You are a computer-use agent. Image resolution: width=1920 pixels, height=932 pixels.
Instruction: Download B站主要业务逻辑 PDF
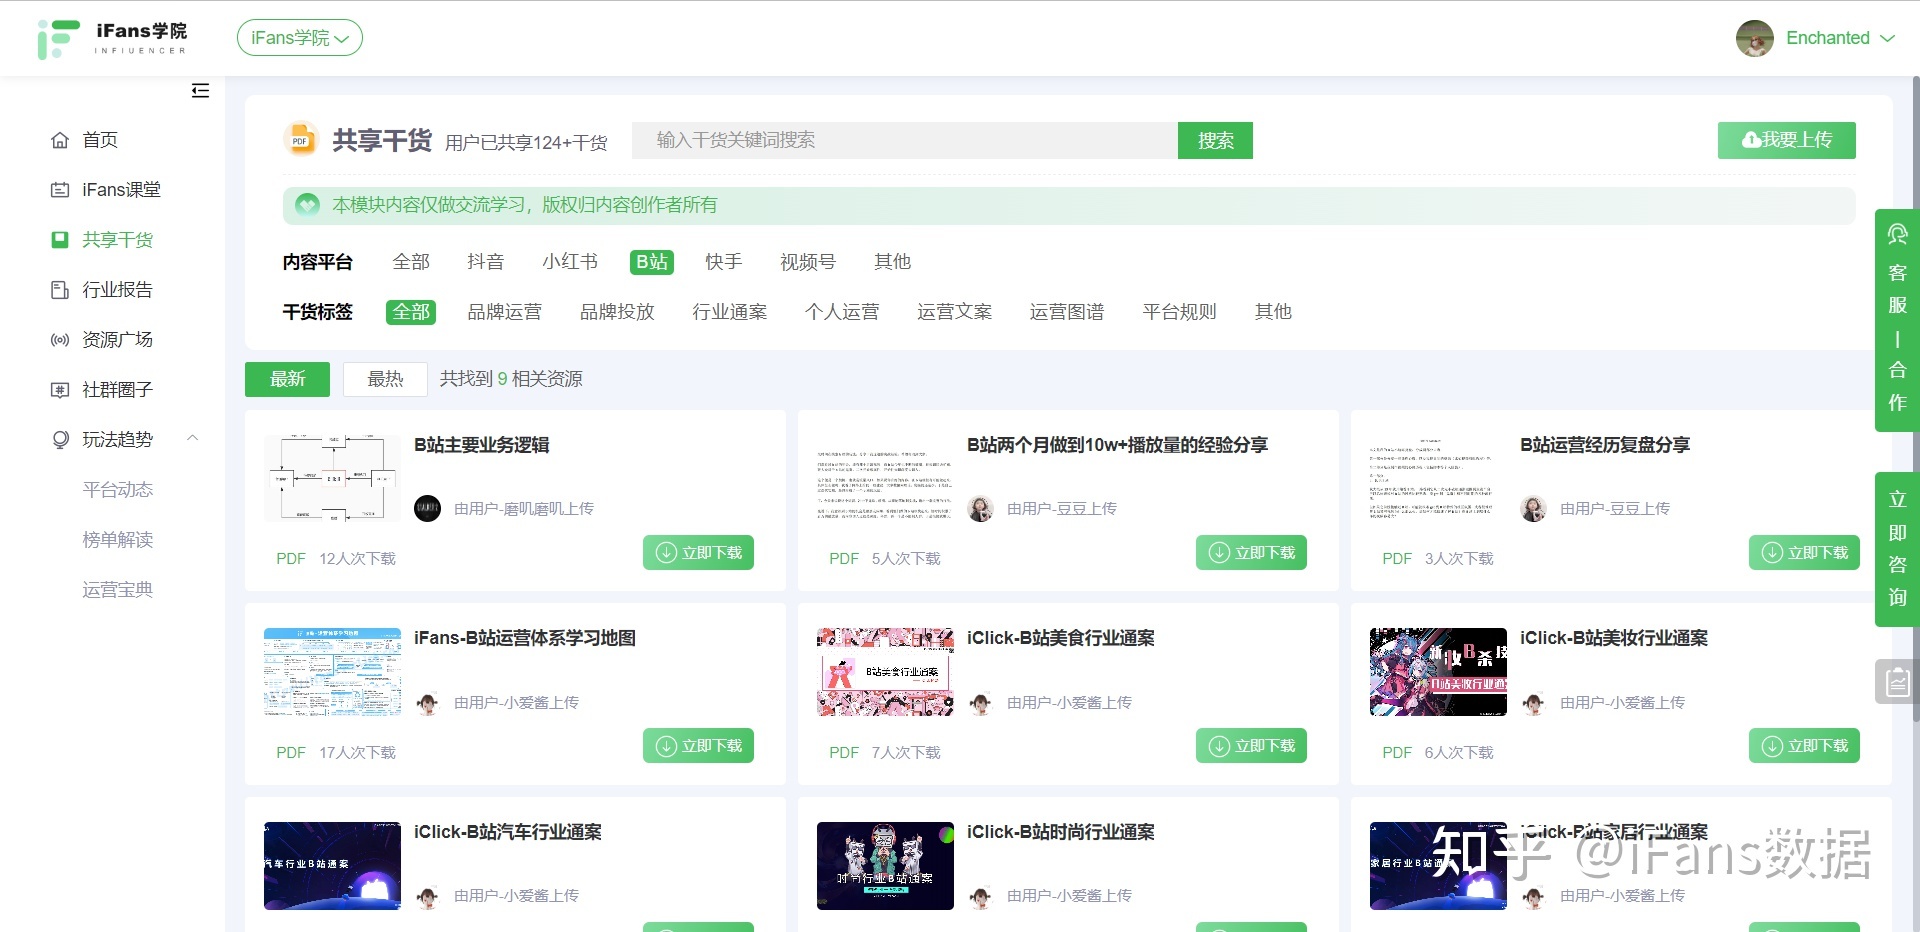tap(698, 553)
